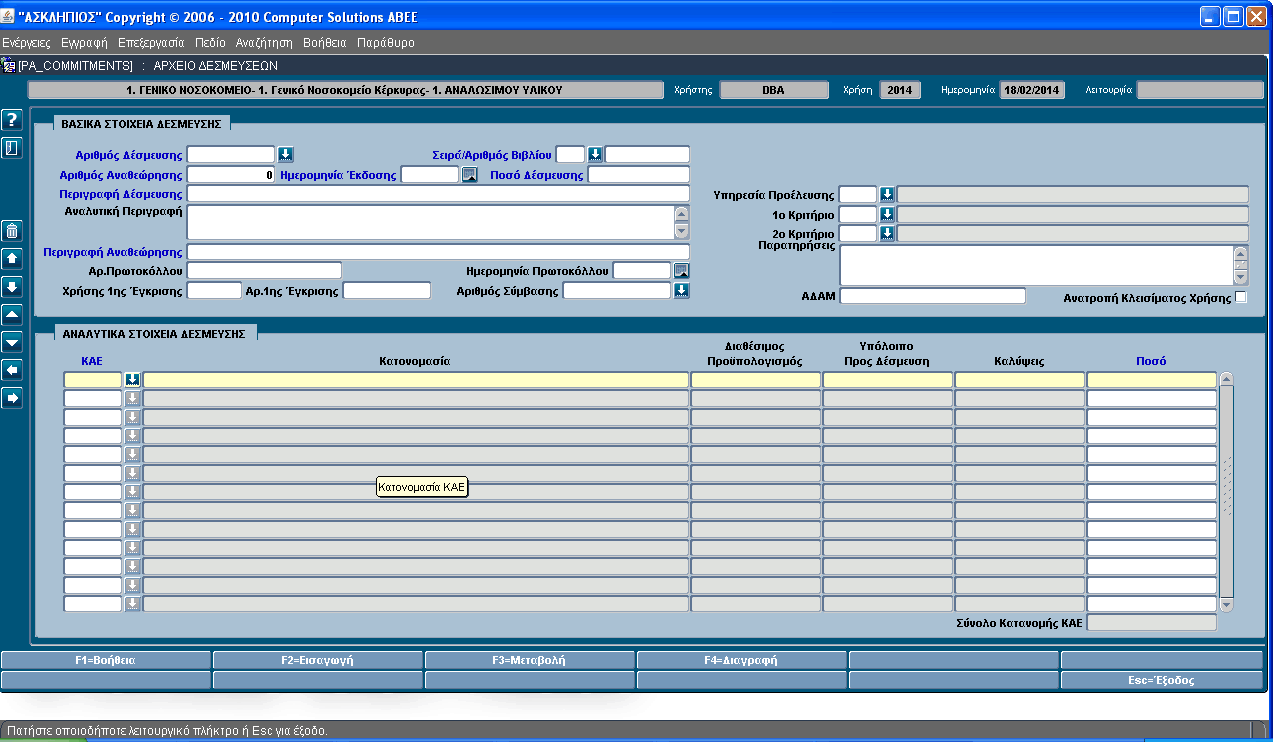Open lookup list for Σειρά/Αριθμός Βιβλίου
This screenshot has width=1273, height=742.
595,154
